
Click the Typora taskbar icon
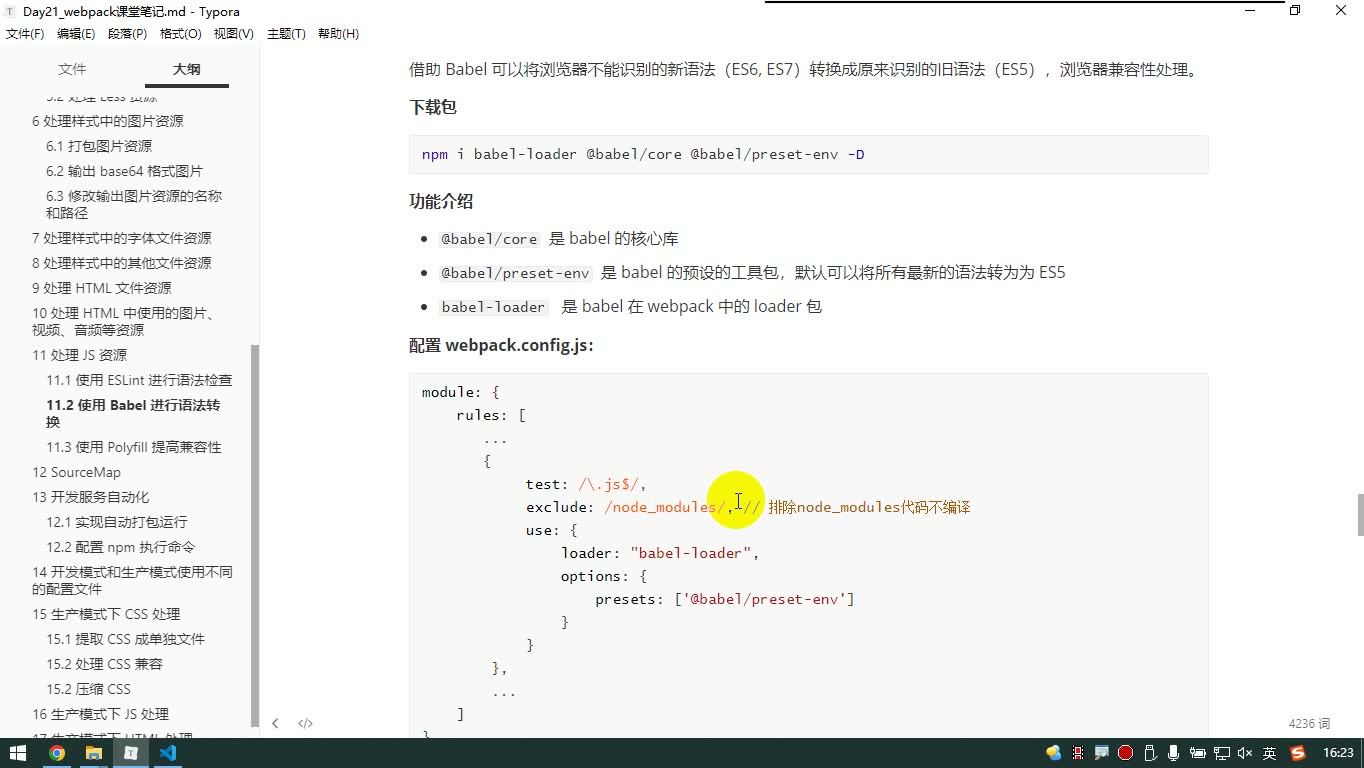131,753
